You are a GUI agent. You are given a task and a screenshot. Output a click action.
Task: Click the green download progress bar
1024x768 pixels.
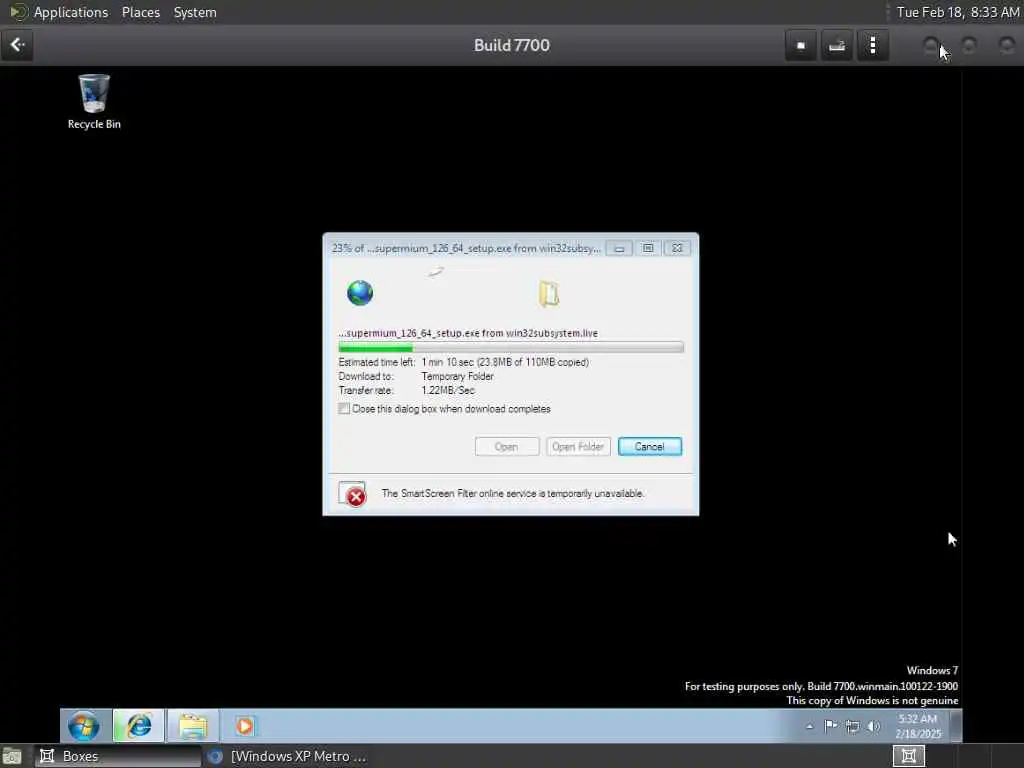click(511, 347)
